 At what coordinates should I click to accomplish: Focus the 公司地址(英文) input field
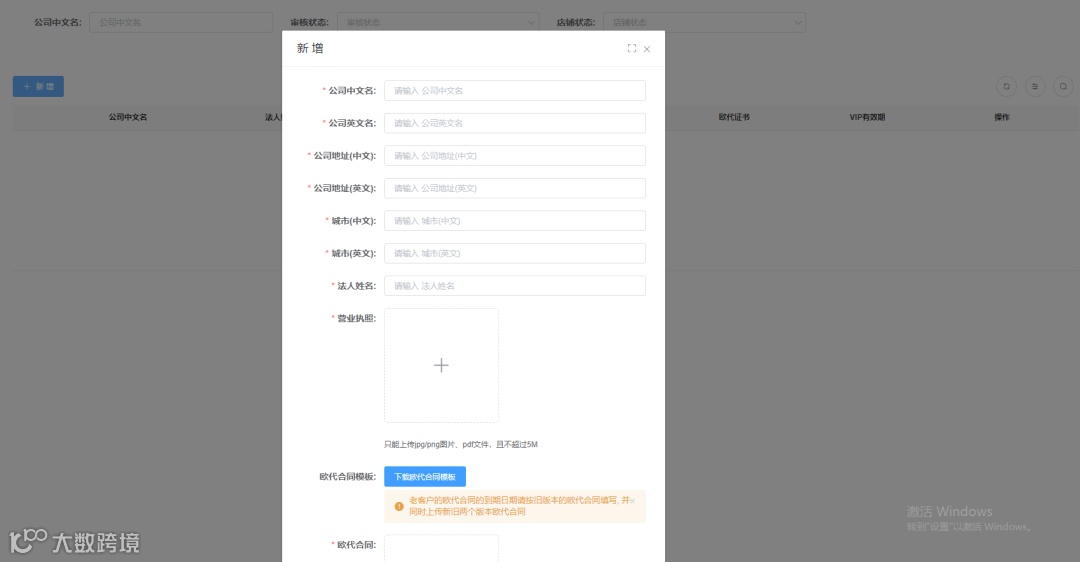pos(515,188)
